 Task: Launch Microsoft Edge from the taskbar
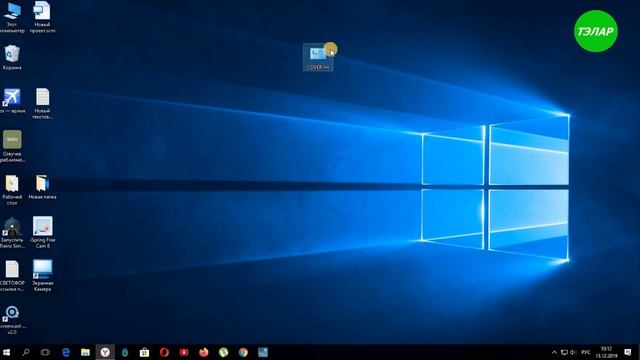pyautogui.click(x=65, y=352)
